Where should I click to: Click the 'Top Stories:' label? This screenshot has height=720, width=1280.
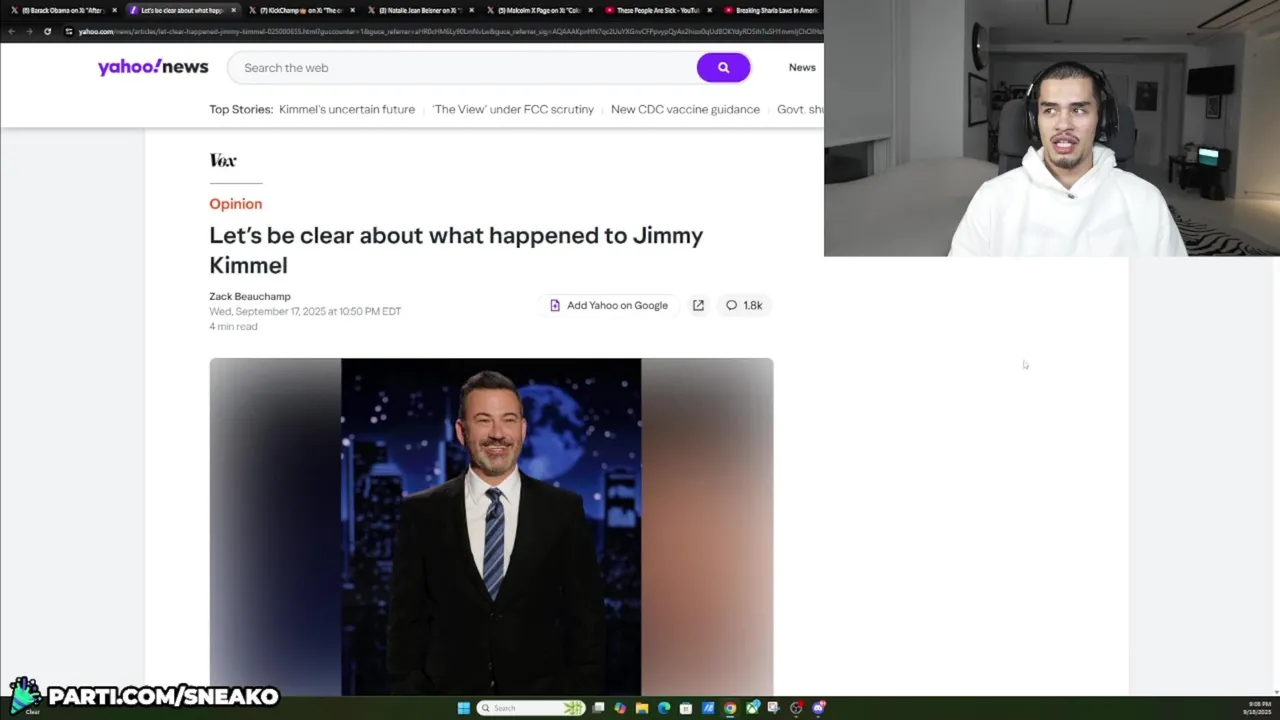point(241,109)
